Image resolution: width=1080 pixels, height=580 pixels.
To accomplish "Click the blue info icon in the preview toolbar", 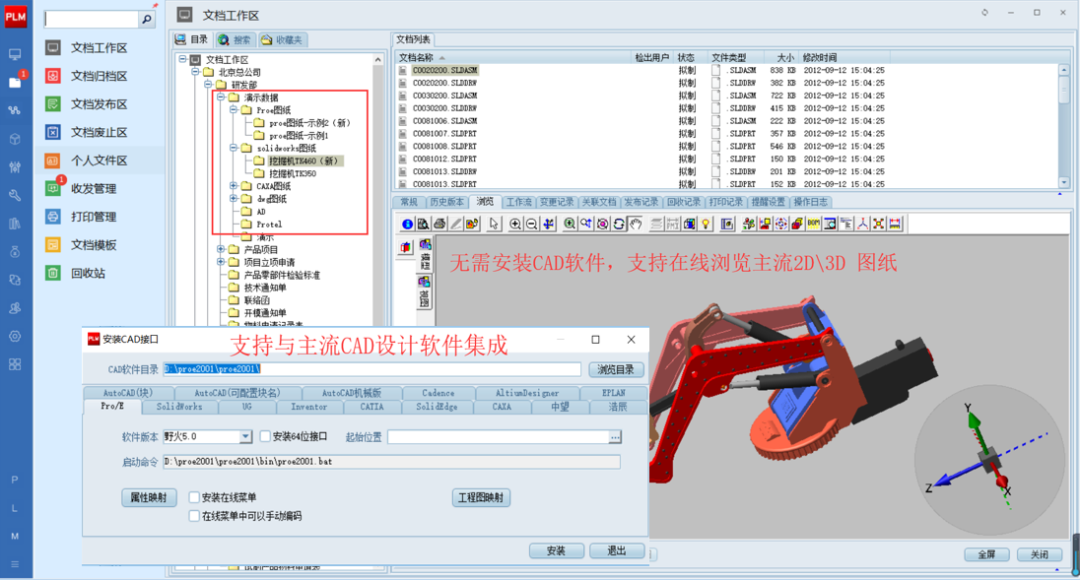I will 407,222.
